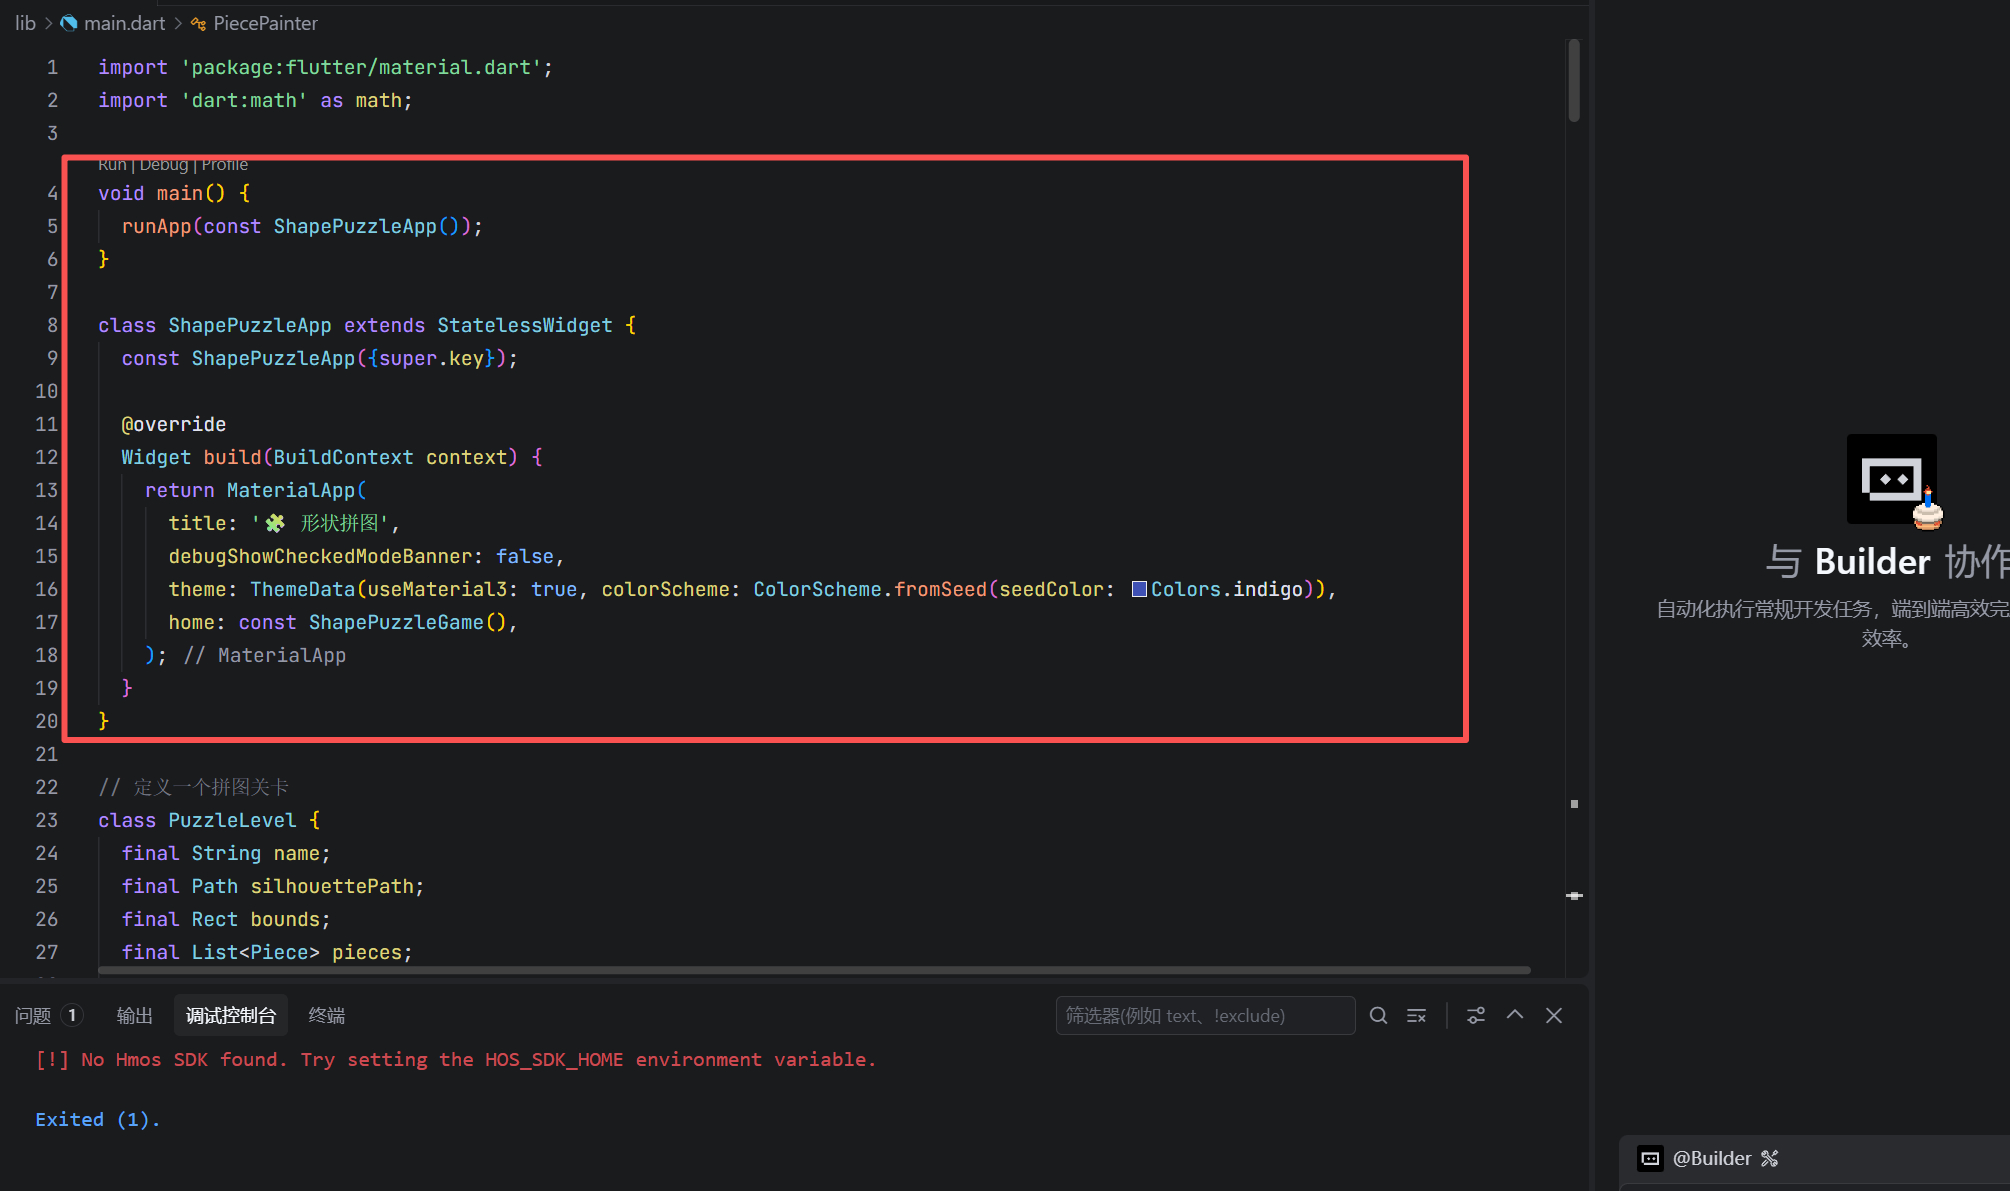The image size is (2010, 1191).
Task: Maximize the panel with the chevron-up icon
Action: coord(1515,1015)
